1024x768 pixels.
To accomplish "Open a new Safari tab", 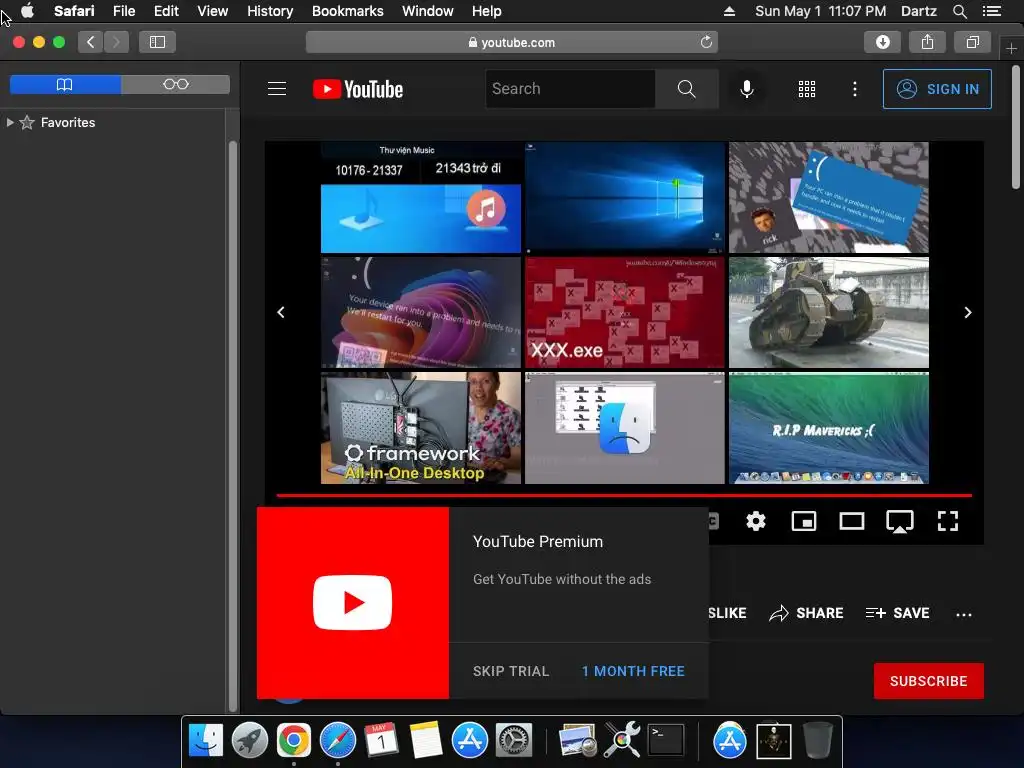I will [x=1011, y=48].
